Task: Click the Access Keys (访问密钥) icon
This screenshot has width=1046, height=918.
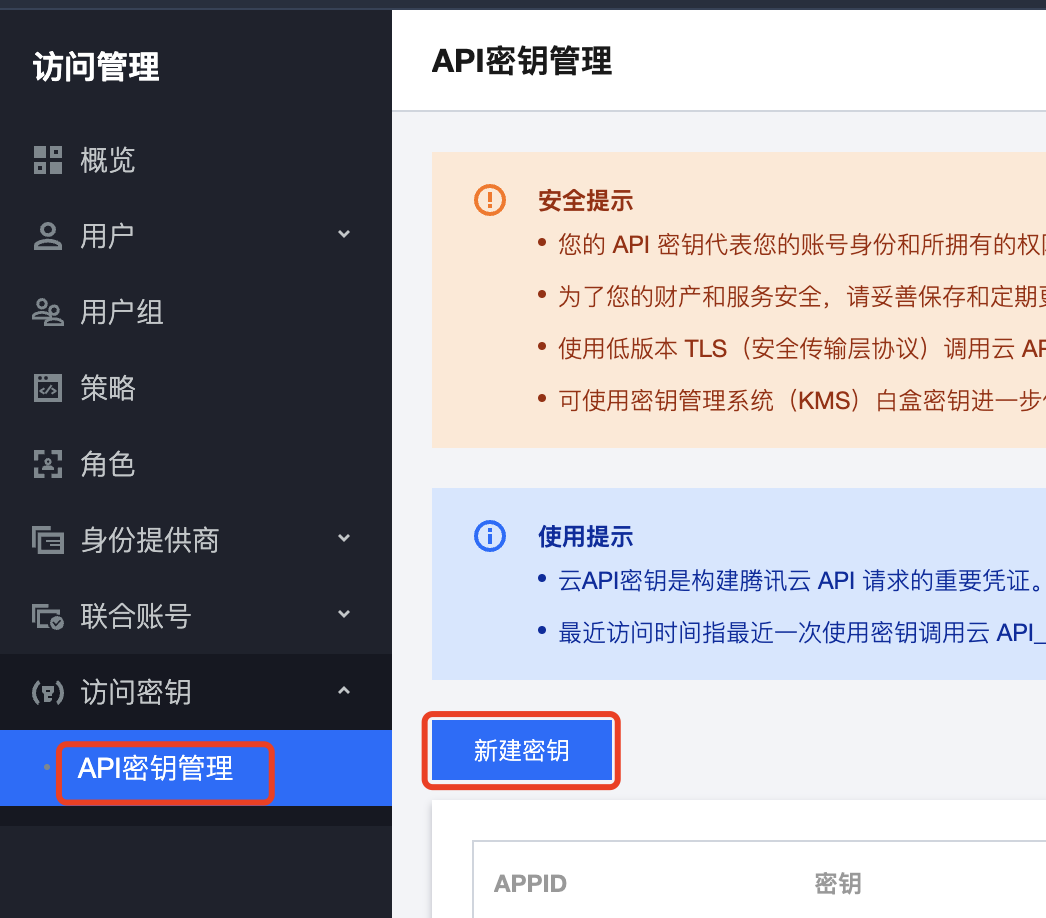Action: point(47,692)
